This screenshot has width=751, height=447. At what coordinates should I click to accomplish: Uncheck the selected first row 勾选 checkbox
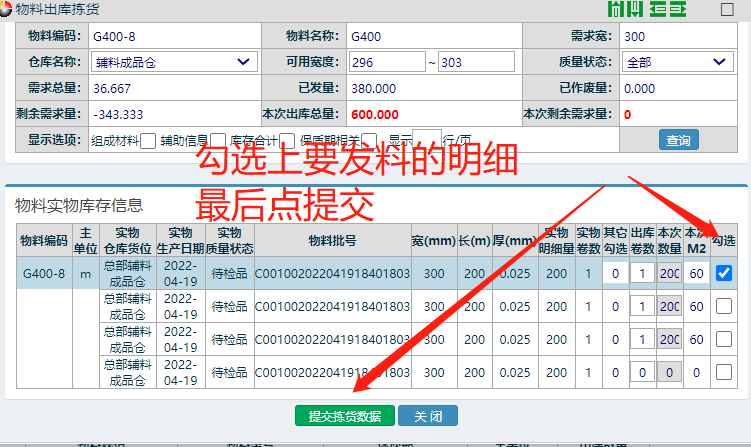pos(724,273)
